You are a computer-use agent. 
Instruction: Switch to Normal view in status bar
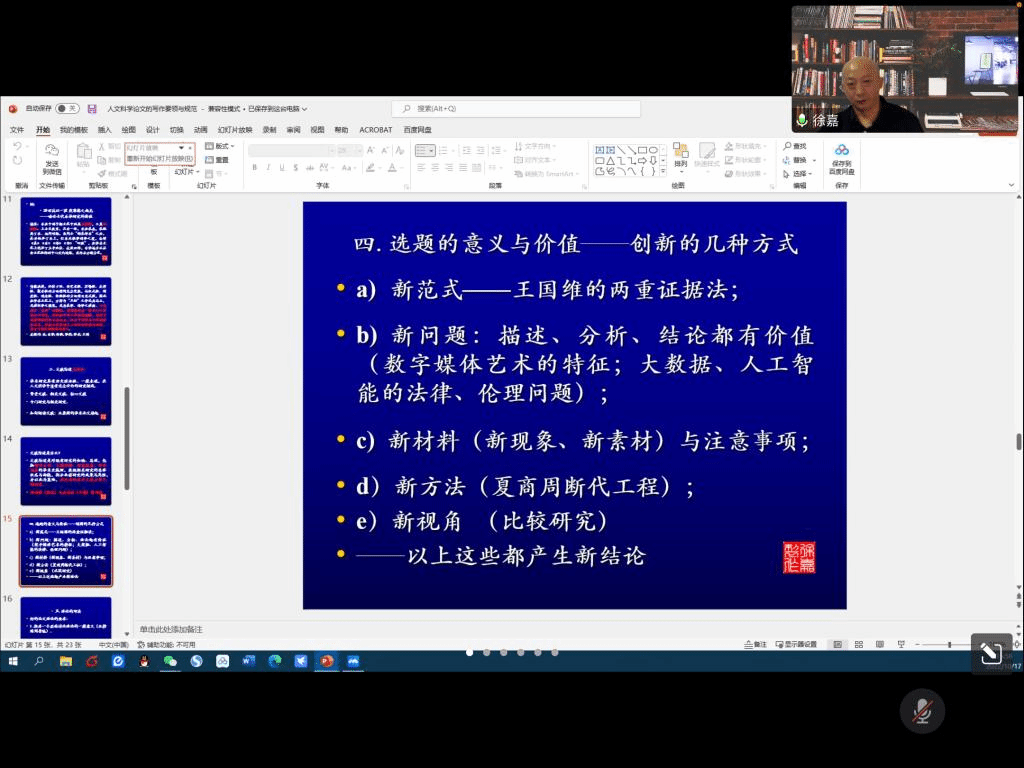837,644
